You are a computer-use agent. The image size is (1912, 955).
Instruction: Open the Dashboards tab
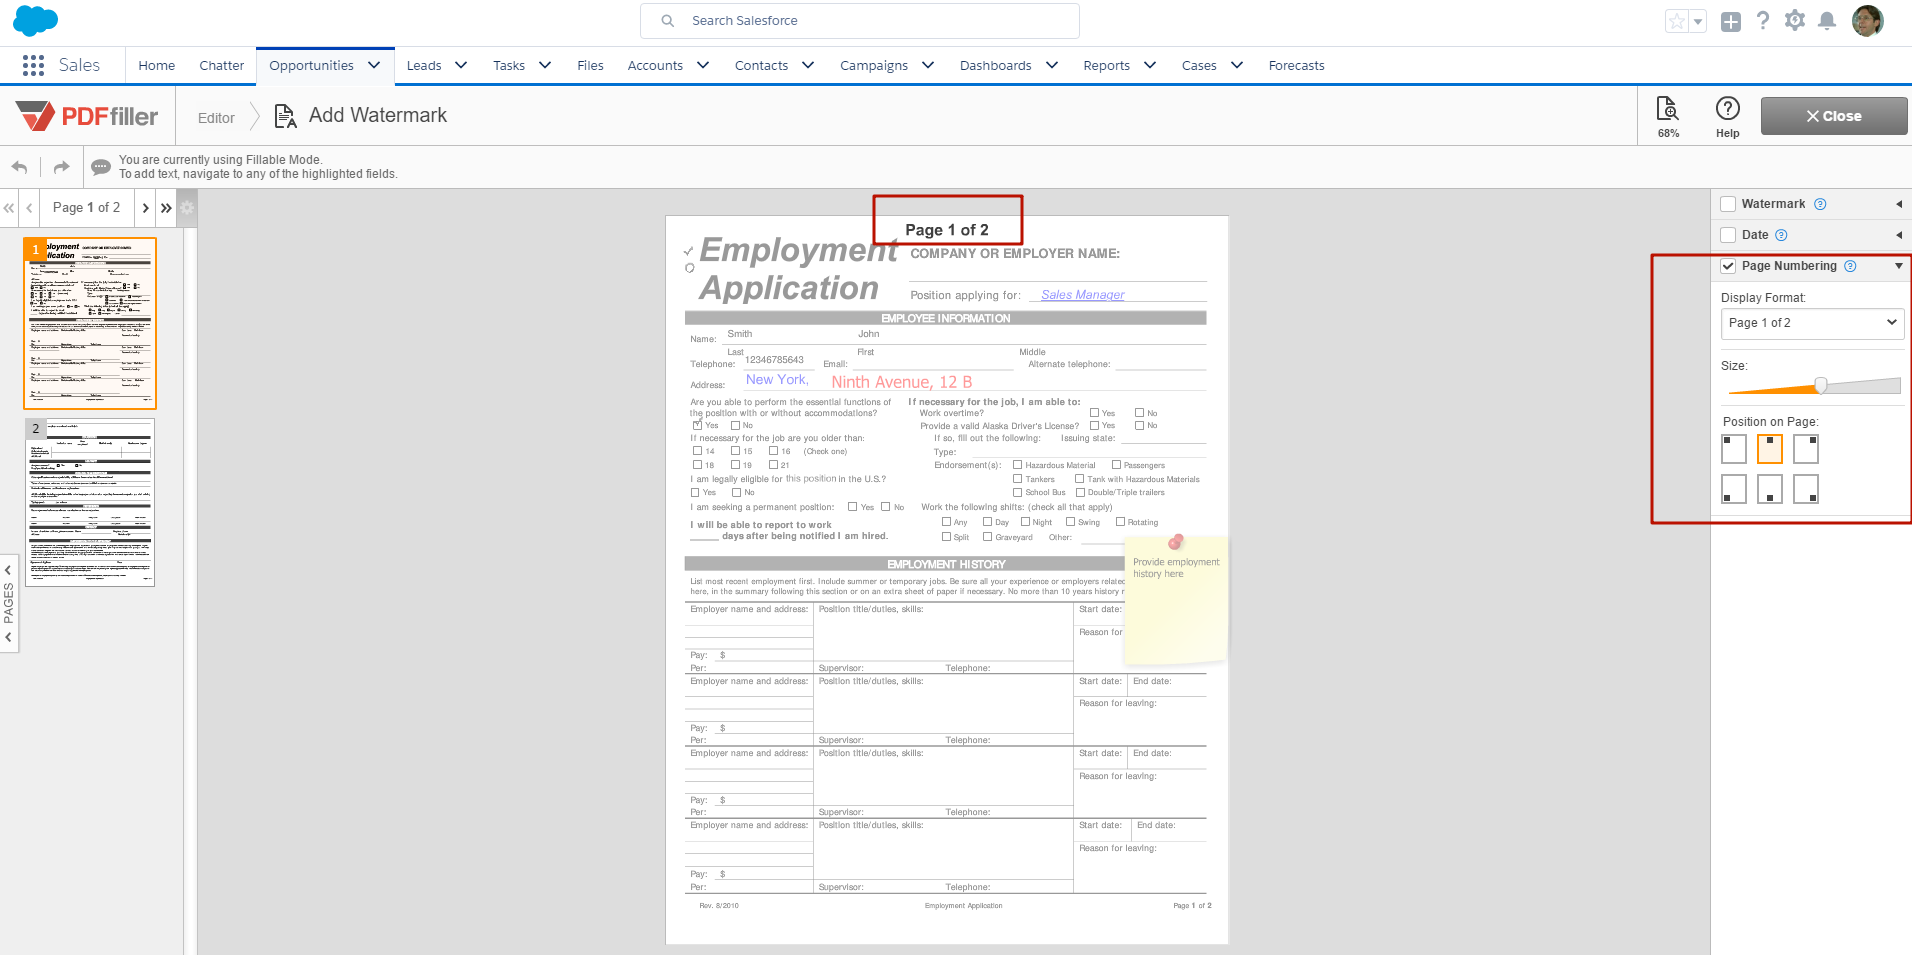[996, 66]
